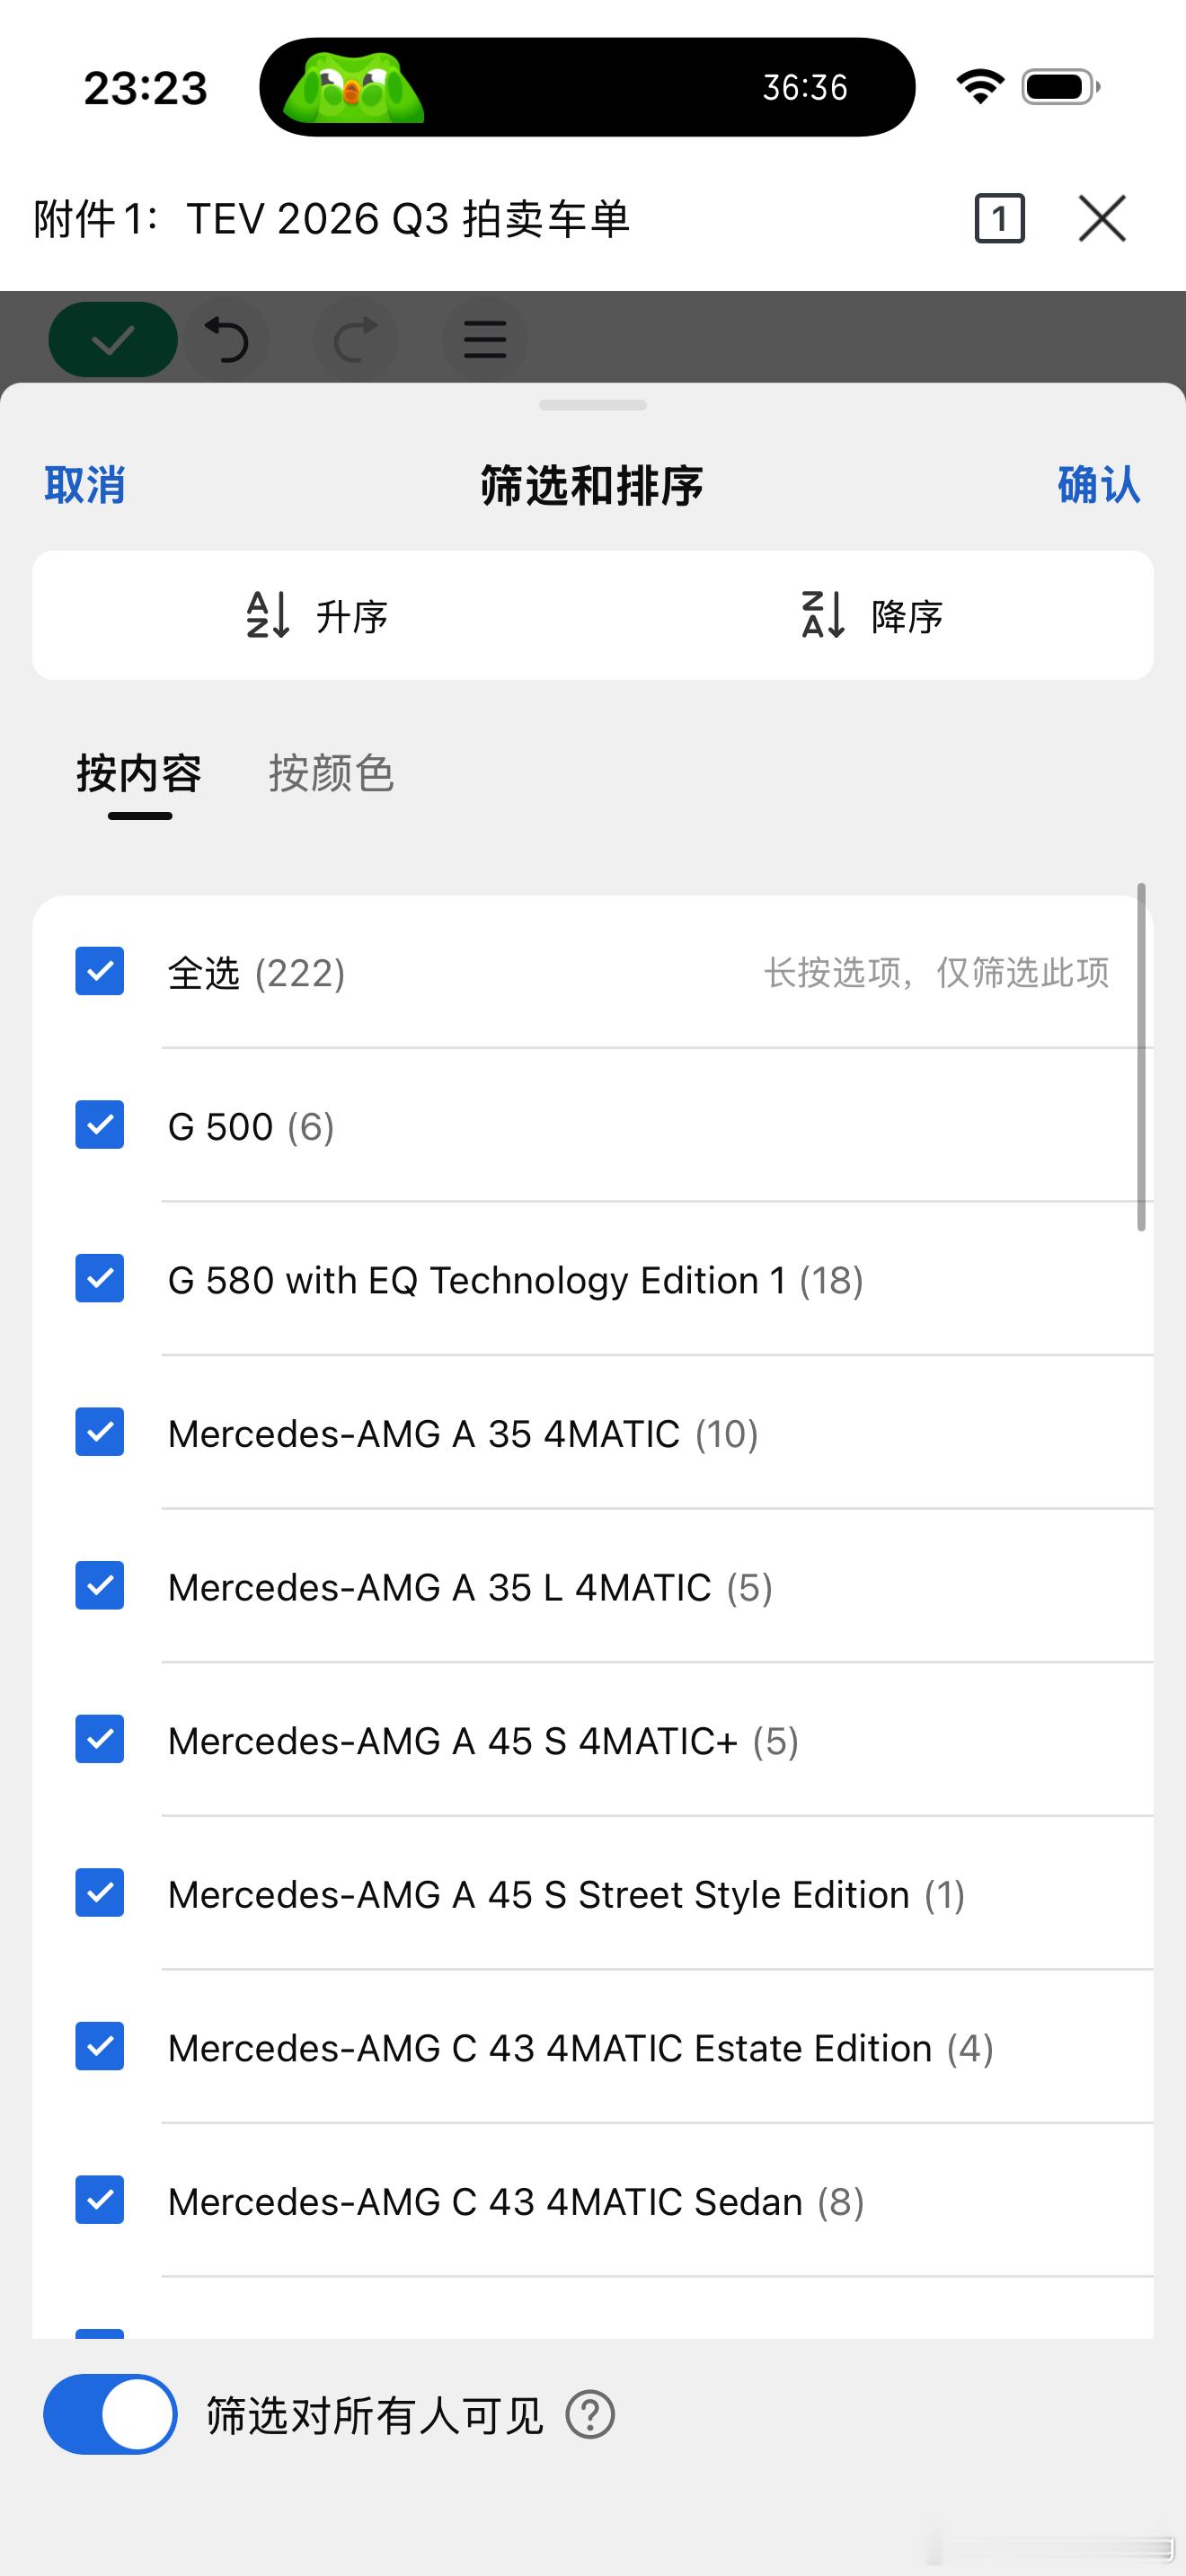The height and width of the screenshot is (2576, 1186).
Task: Open the hamburger menu icon
Action: tap(484, 340)
